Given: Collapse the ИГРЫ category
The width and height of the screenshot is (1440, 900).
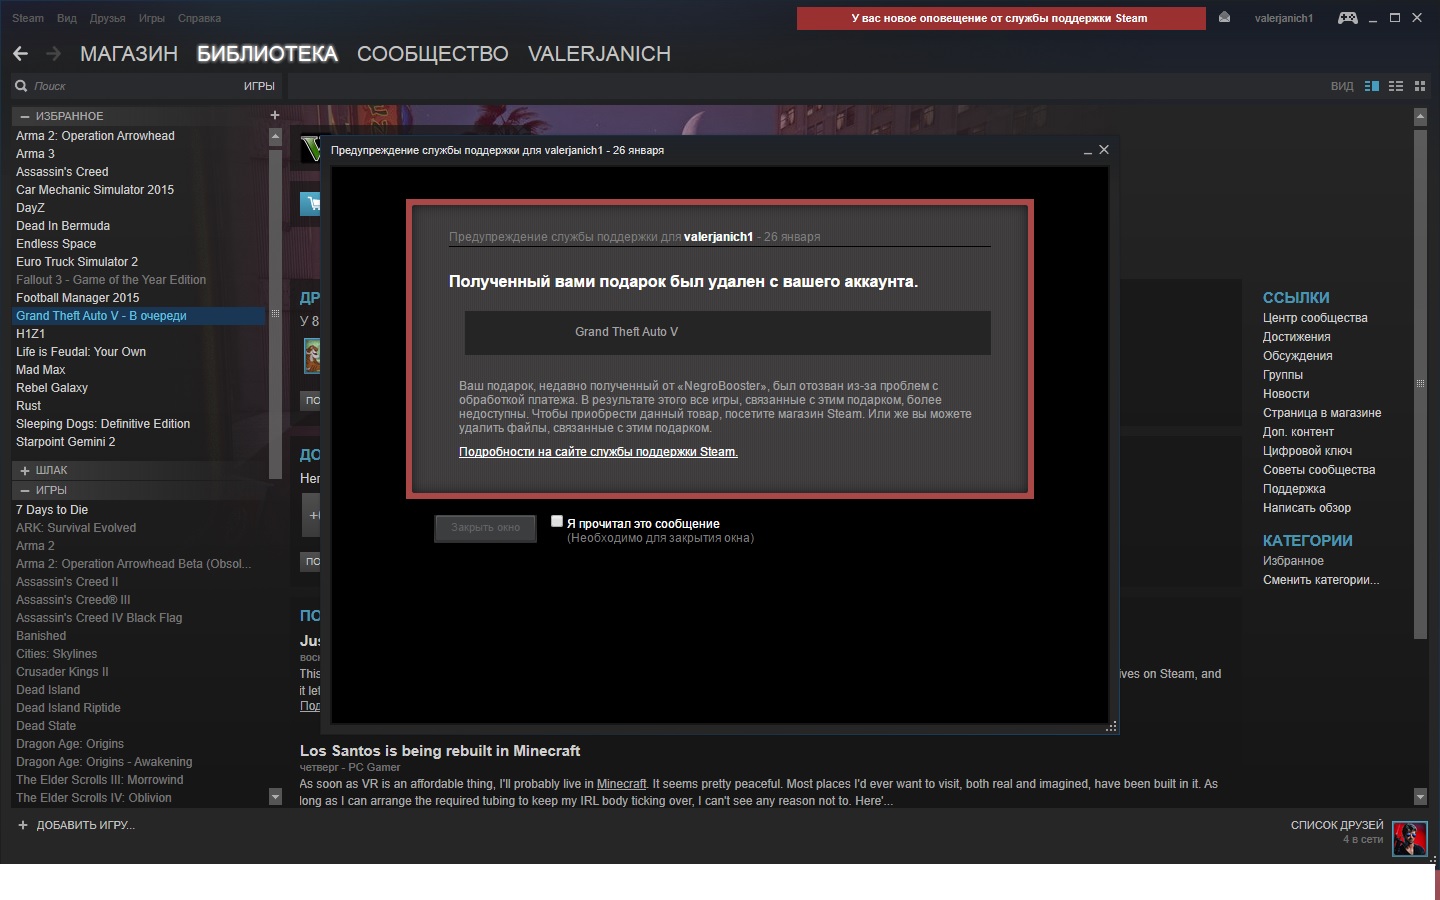Looking at the screenshot, I should tap(25, 490).
